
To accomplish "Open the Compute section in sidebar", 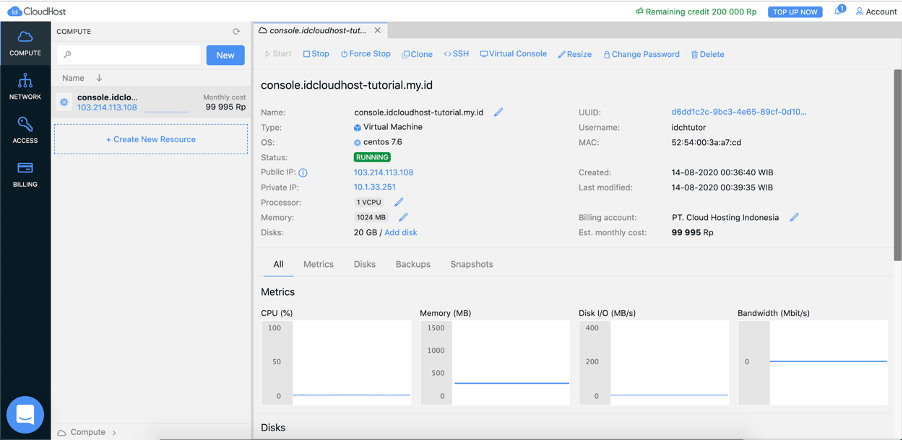I will pyautogui.click(x=25, y=43).
